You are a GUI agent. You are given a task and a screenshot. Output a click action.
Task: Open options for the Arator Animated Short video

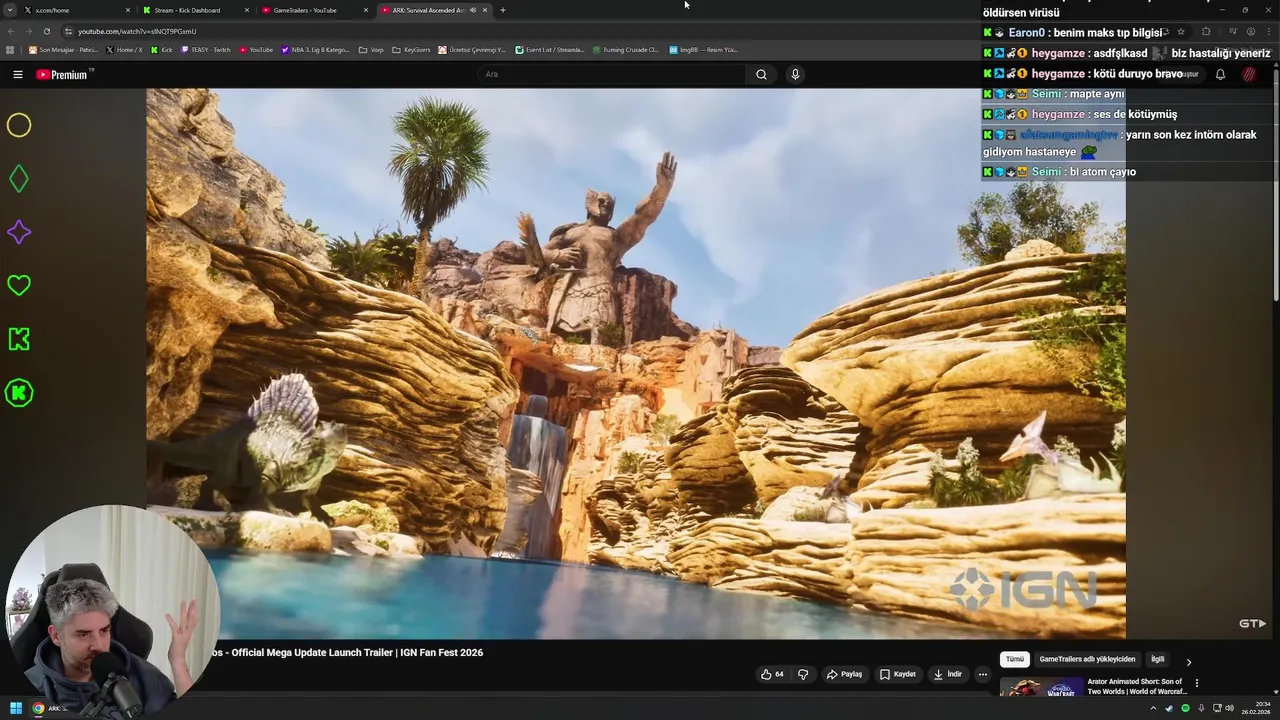[1196, 683]
